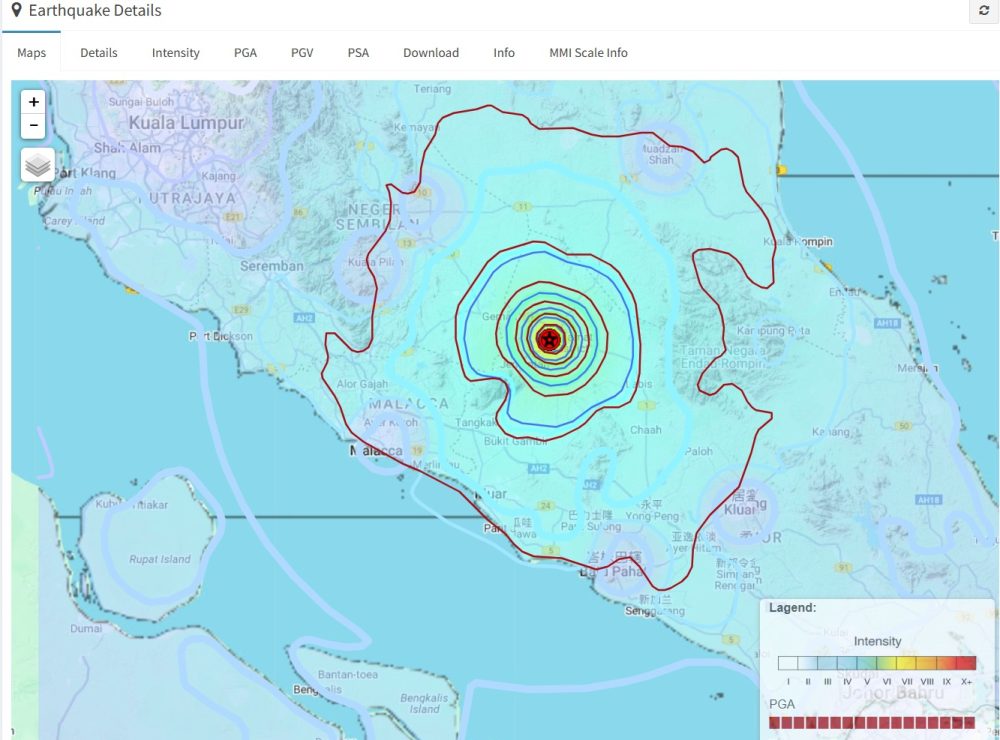Viewport: 1000px width, 740px height.
Task: Click the Paloh label on map
Action: pyautogui.click(x=699, y=451)
